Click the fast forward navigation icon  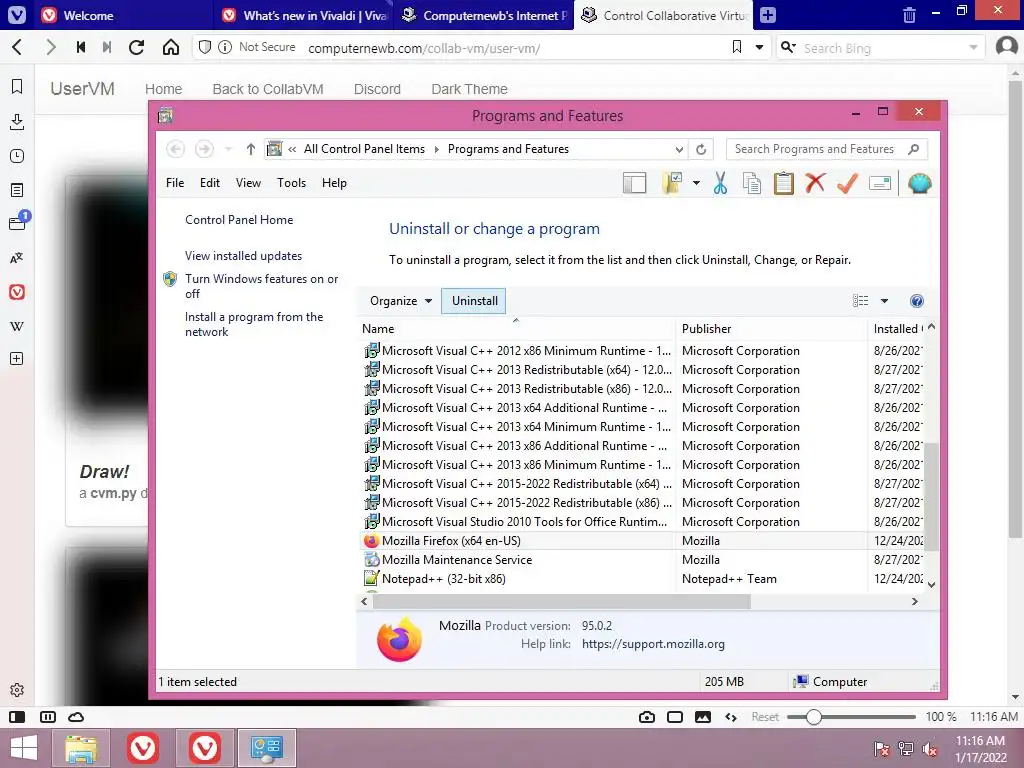click(x=107, y=47)
